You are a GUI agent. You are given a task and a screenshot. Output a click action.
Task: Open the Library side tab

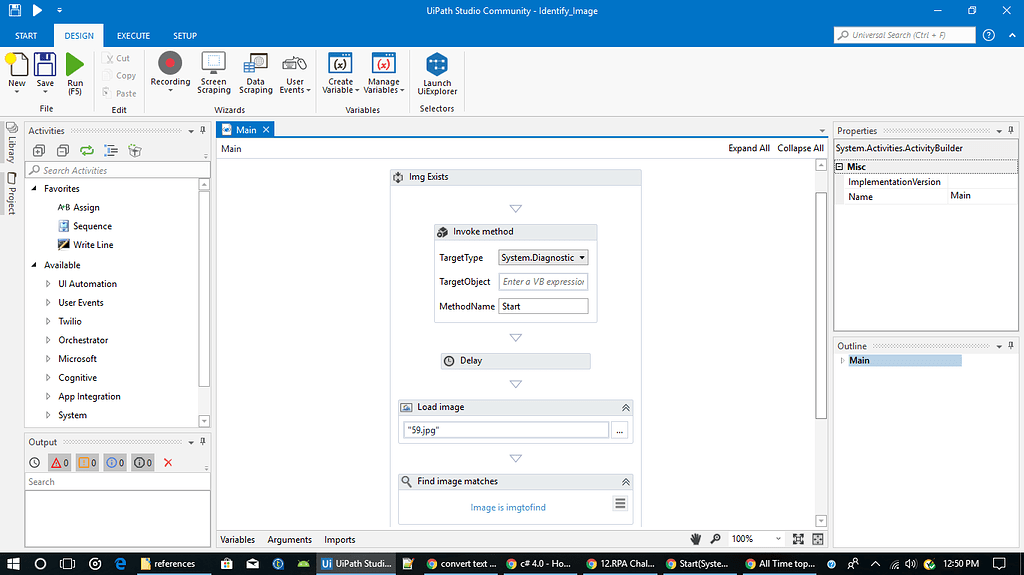tap(11, 143)
